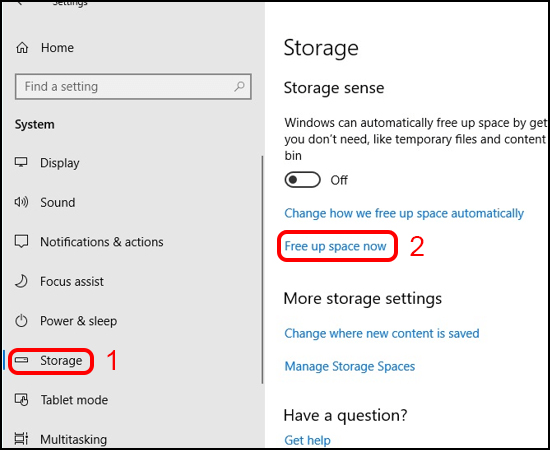The height and width of the screenshot is (450, 550).
Task: Open Tablet mode settings
Action: (74, 400)
